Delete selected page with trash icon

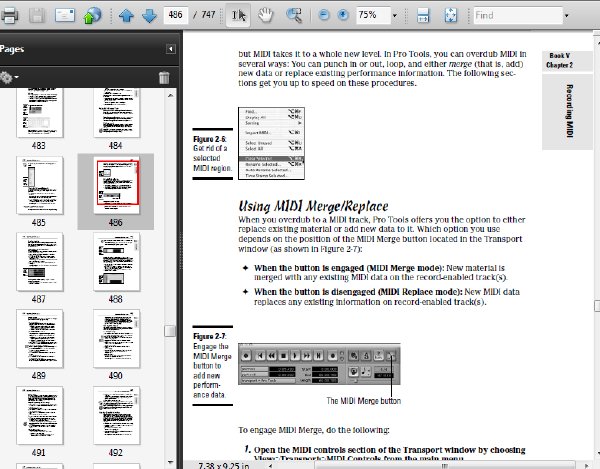pos(164,78)
